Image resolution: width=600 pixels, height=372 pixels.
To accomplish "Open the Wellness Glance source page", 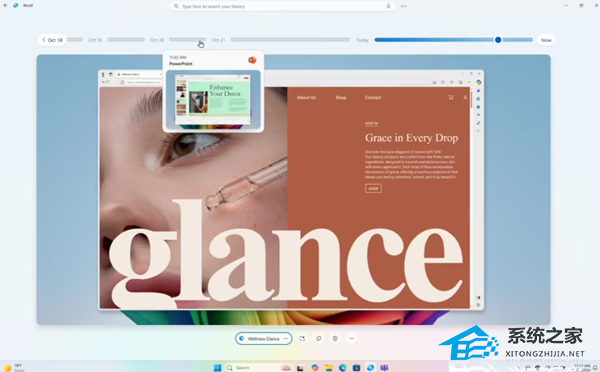I will click(260, 339).
